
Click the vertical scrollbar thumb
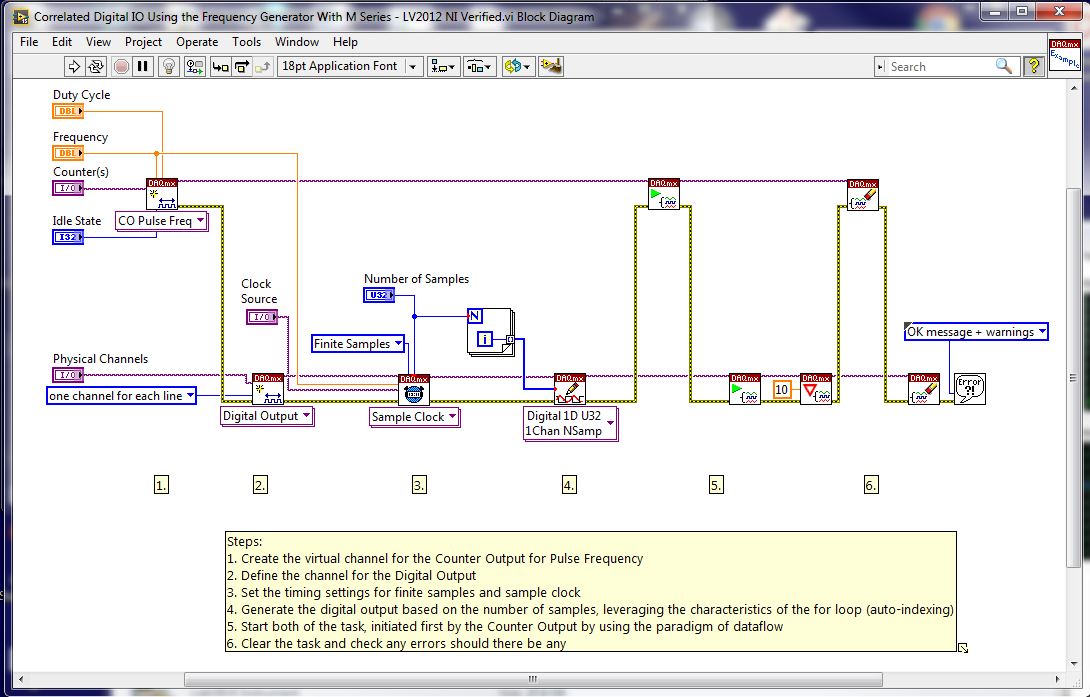[x=1073, y=377]
